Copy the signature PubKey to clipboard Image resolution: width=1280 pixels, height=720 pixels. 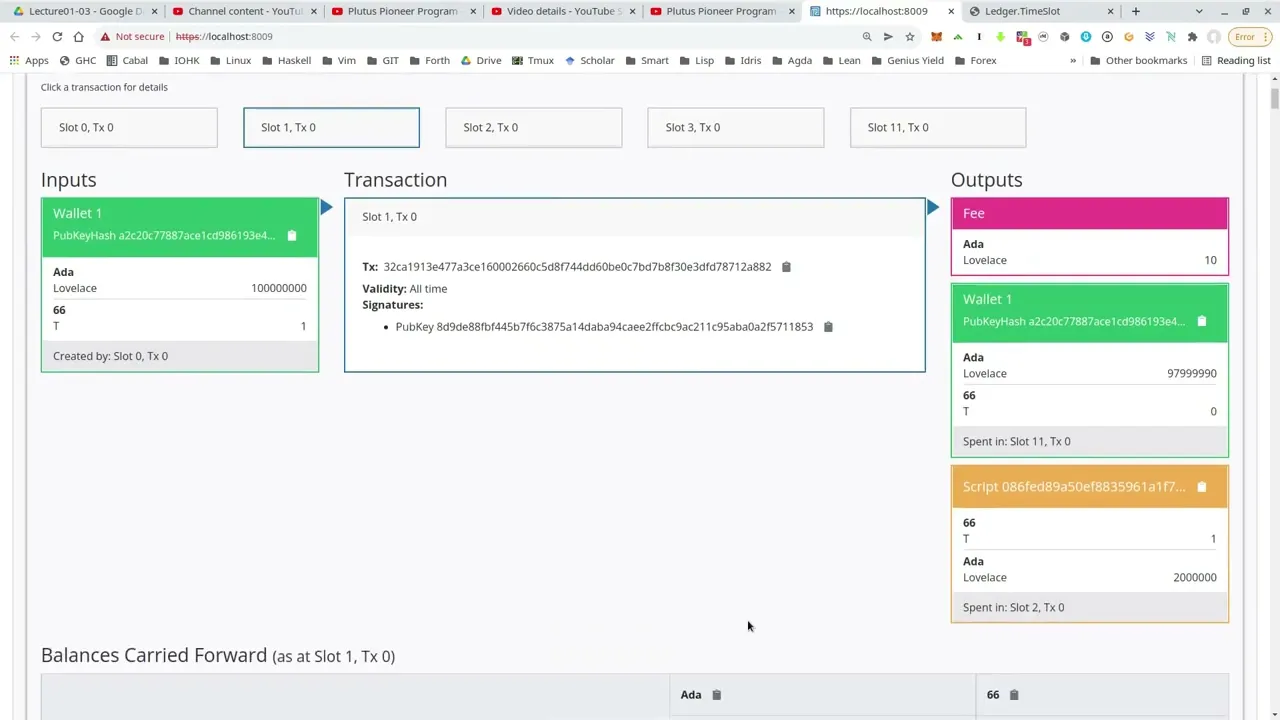click(x=828, y=327)
